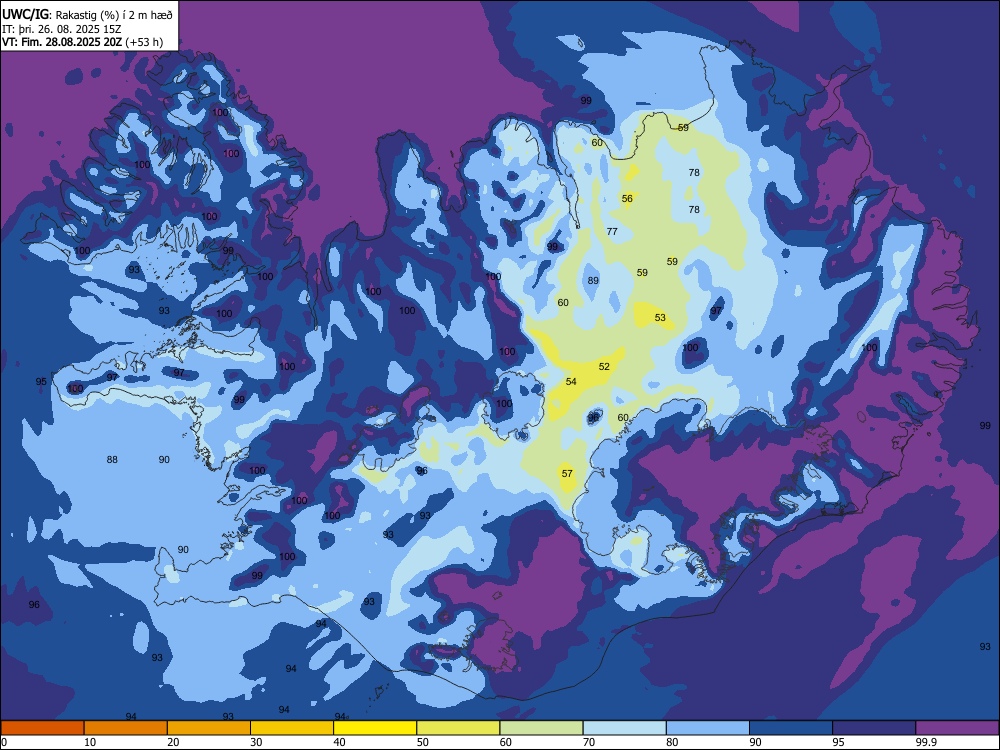The width and height of the screenshot is (1000, 750).
Task: Click the '54' humidity value on the map
Action: tap(571, 381)
